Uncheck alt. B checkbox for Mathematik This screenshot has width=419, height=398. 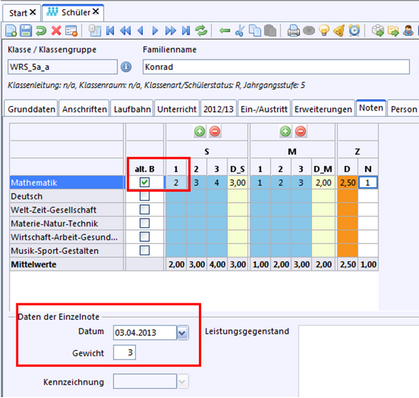145,182
